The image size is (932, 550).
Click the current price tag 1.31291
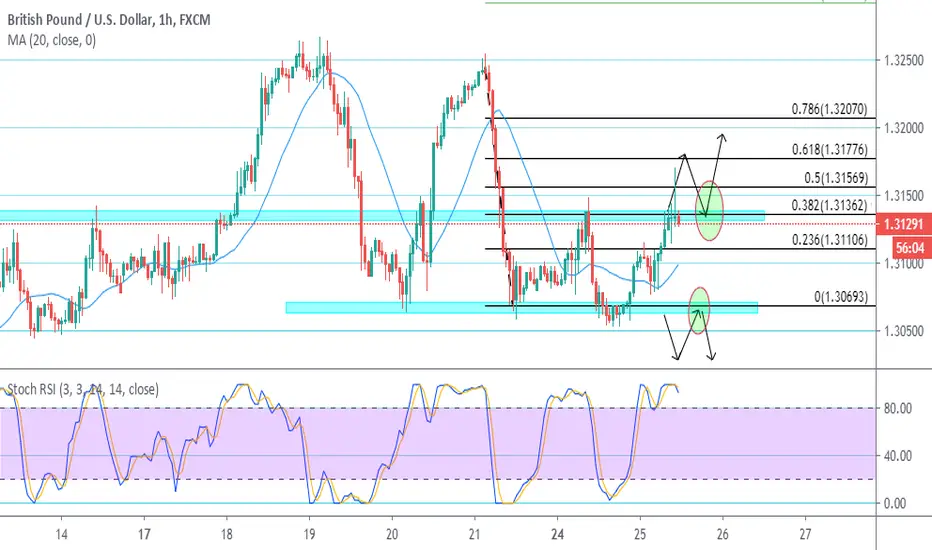point(903,224)
